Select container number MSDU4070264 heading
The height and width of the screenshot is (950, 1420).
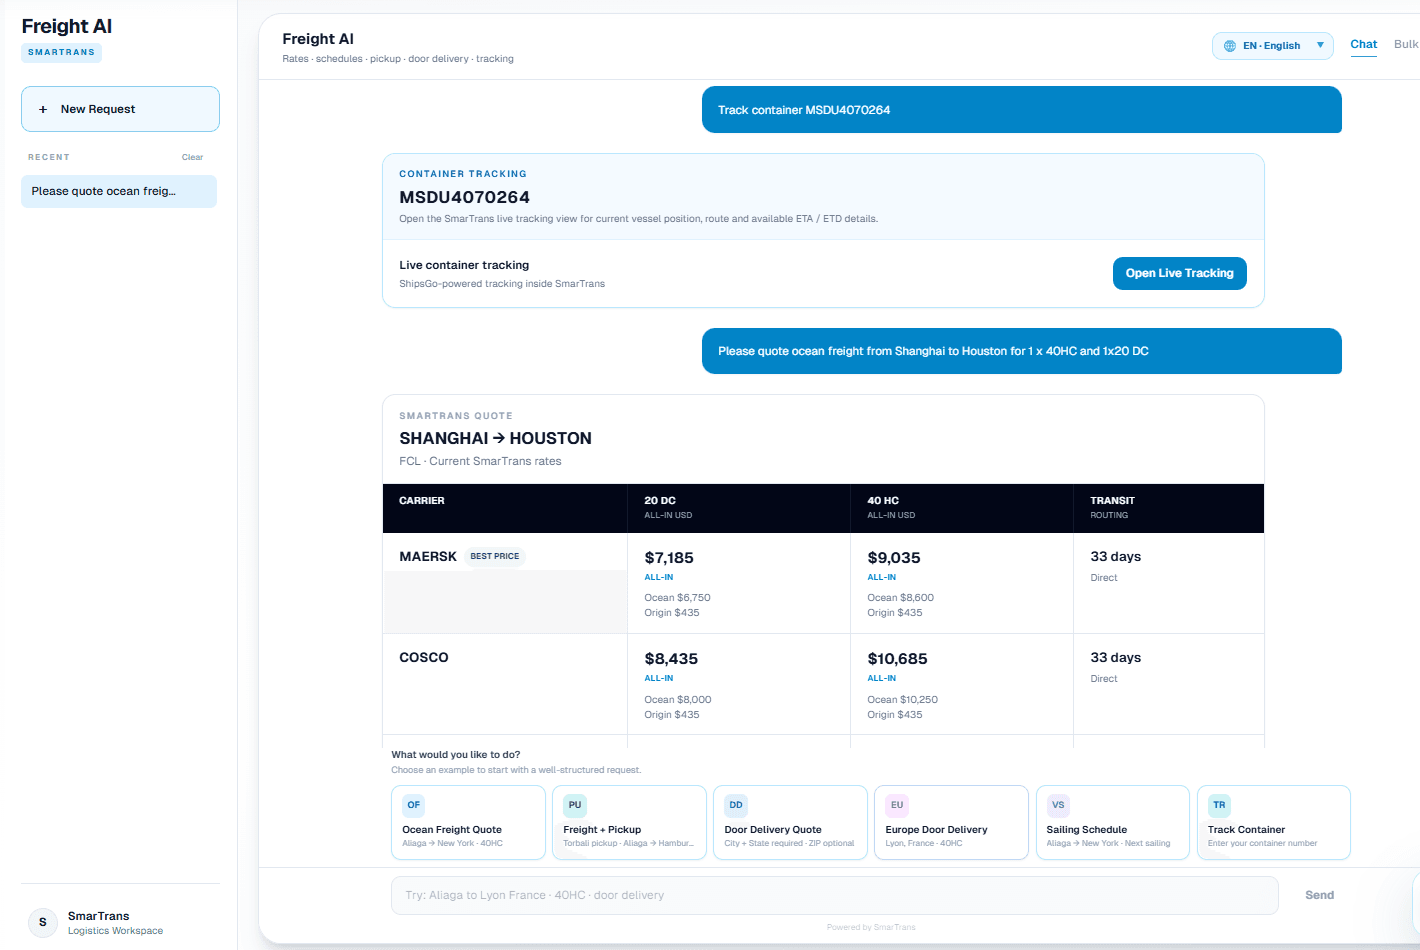464,197
